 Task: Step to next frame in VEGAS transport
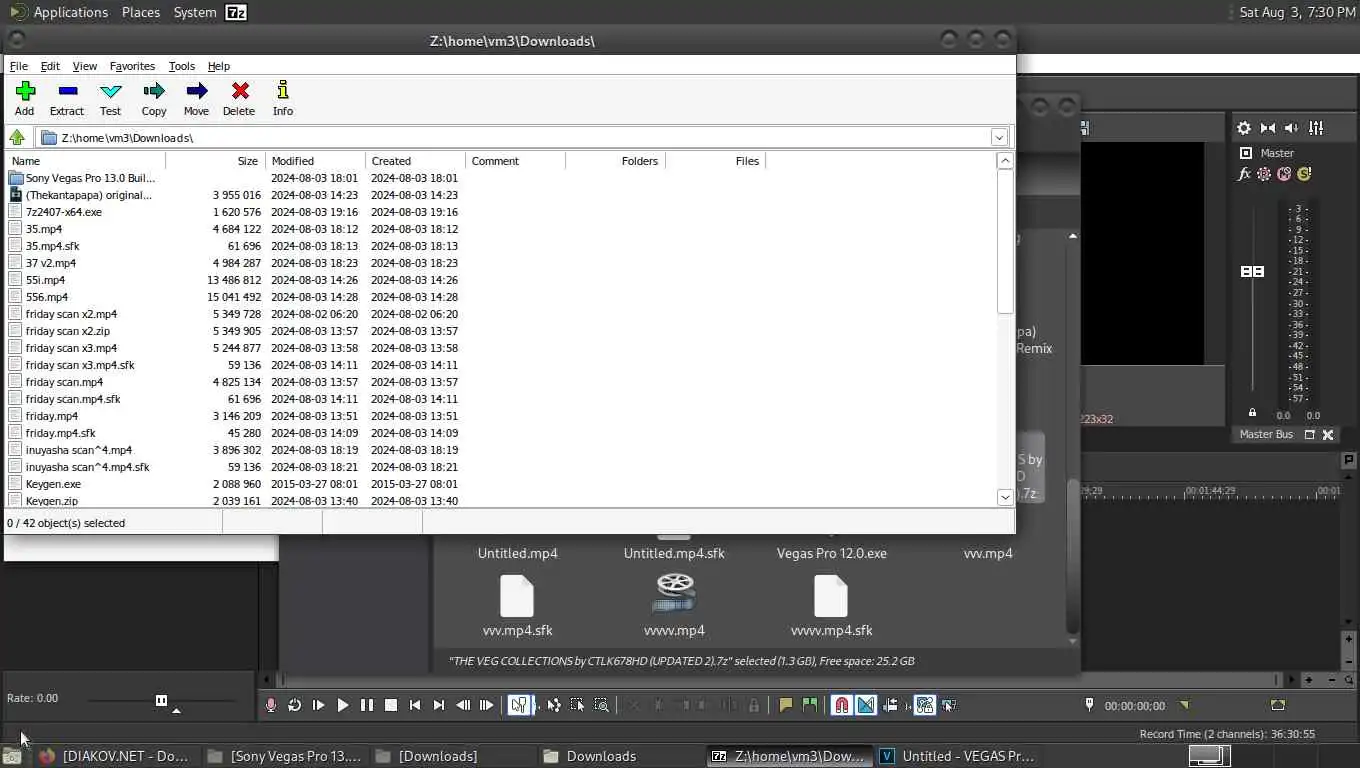point(487,705)
